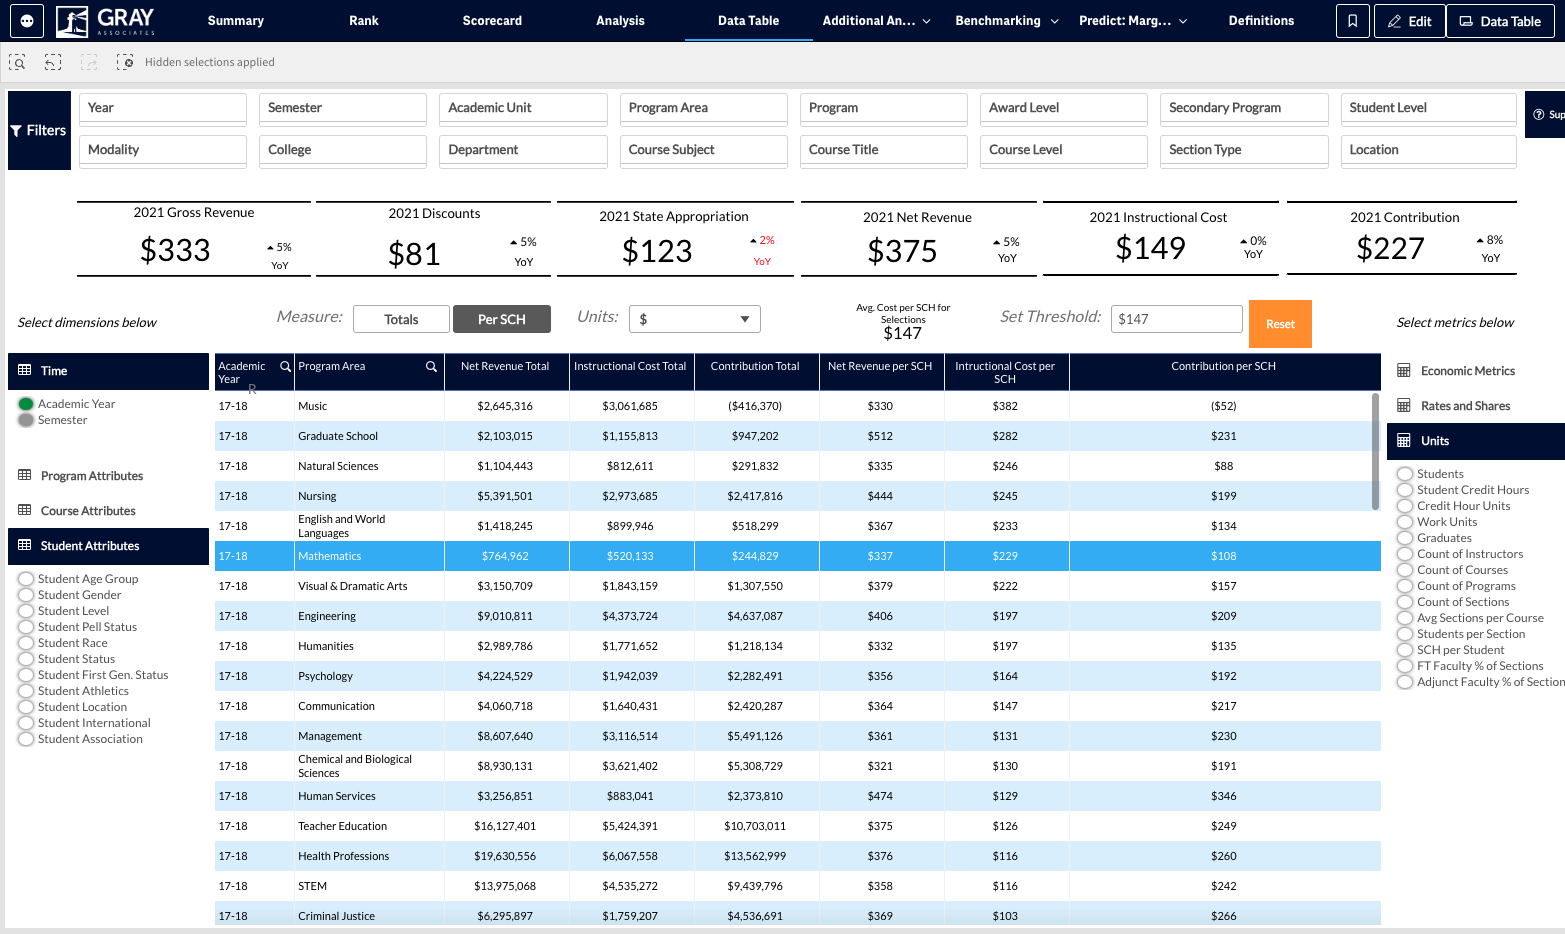Click the orange Reset button

click(x=1280, y=324)
